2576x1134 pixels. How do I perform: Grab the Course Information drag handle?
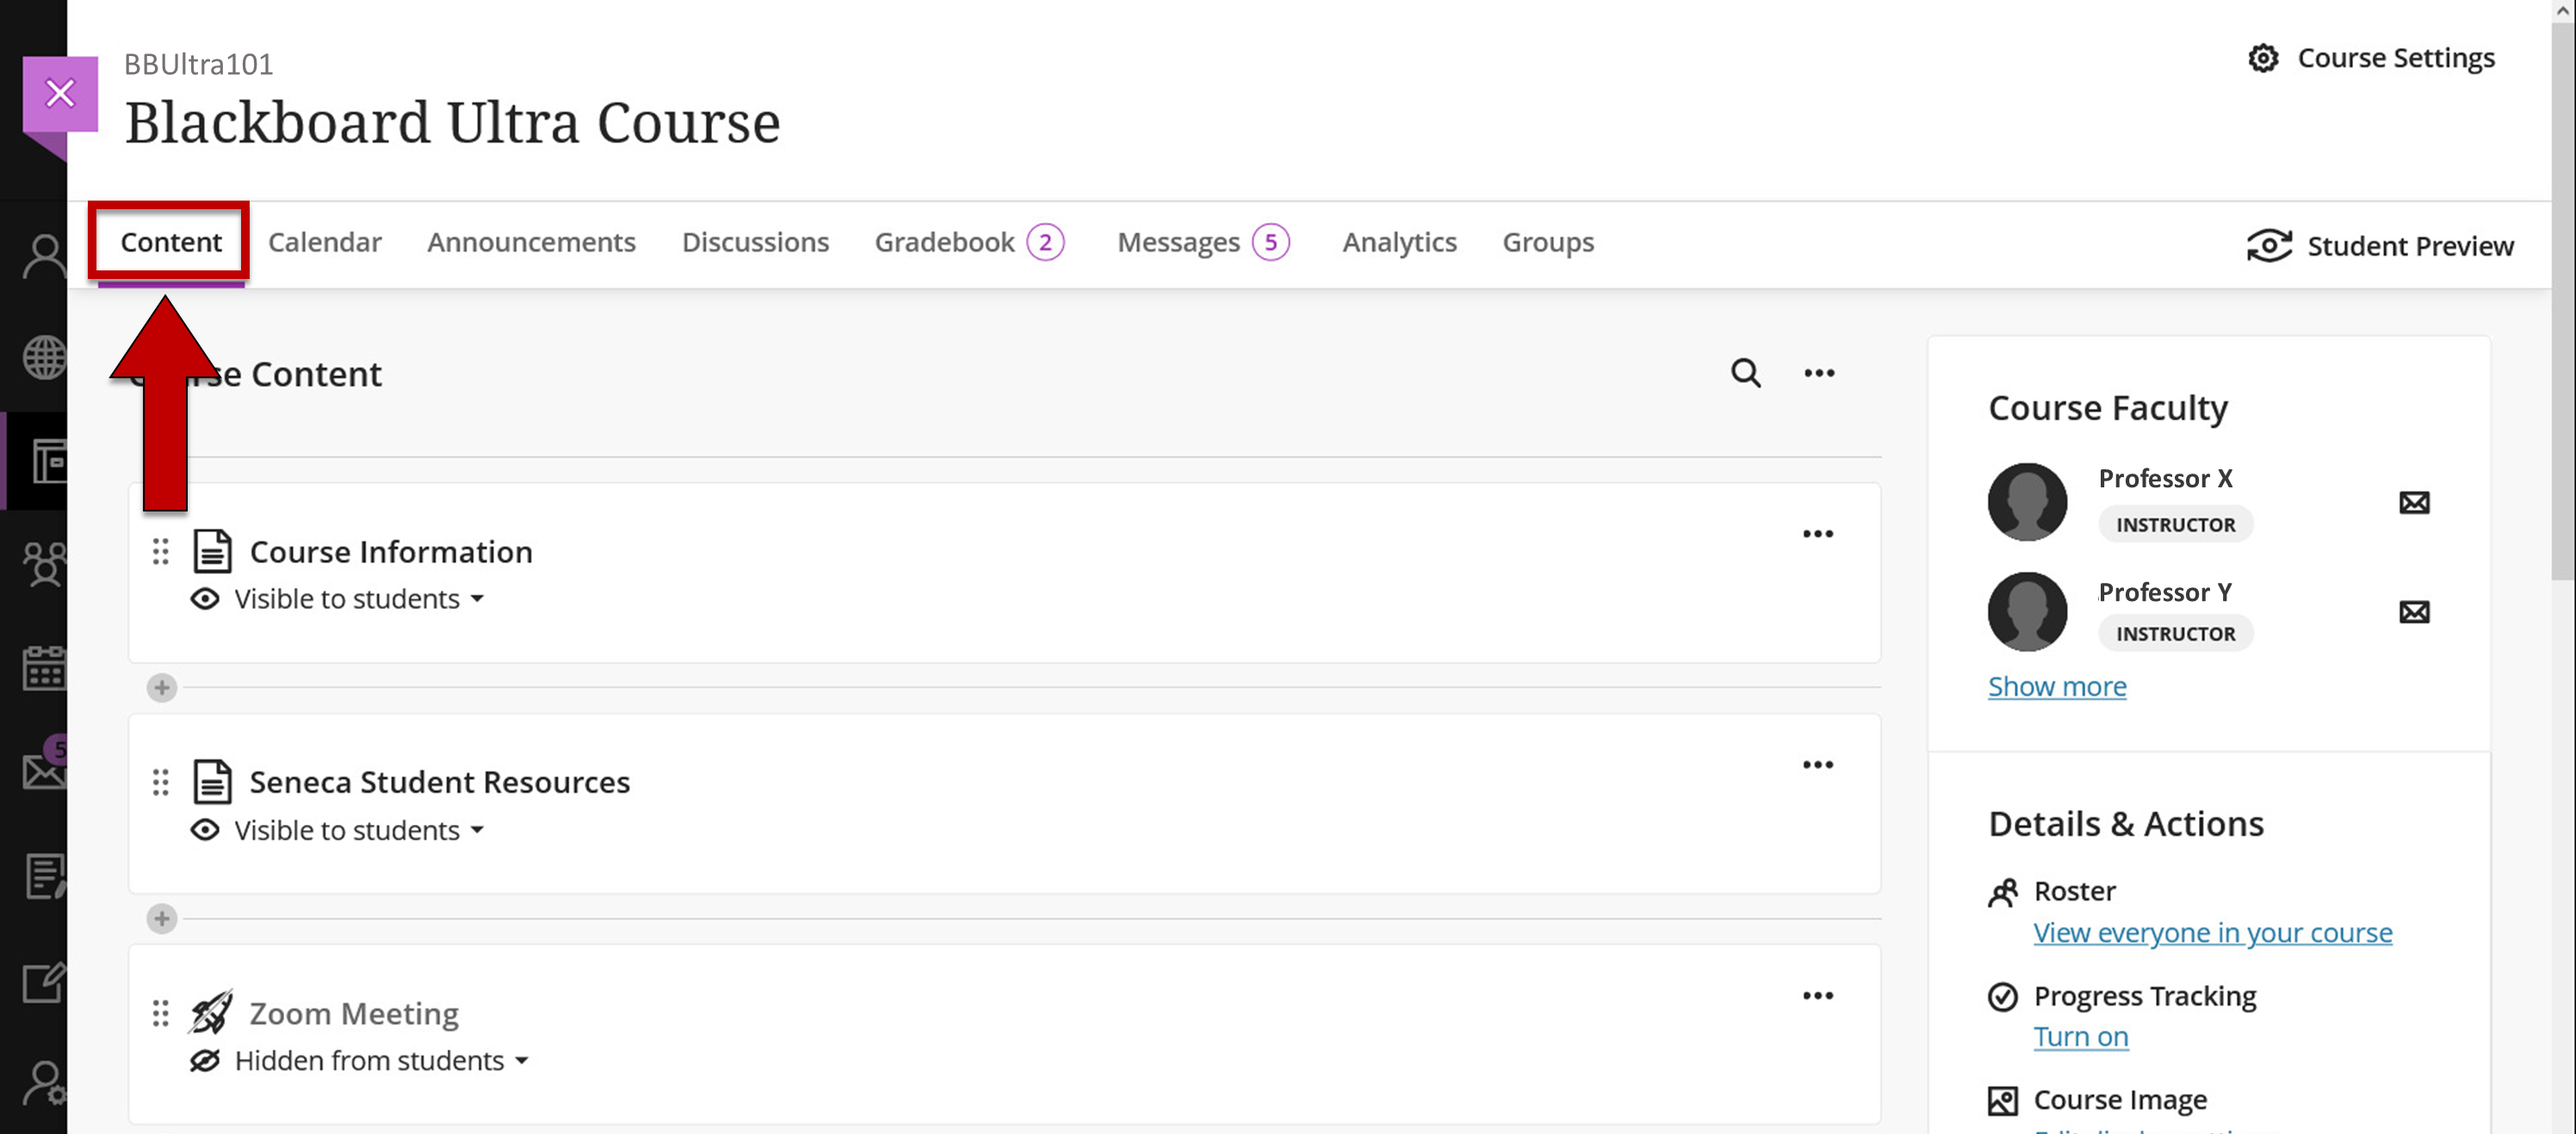[x=160, y=551]
